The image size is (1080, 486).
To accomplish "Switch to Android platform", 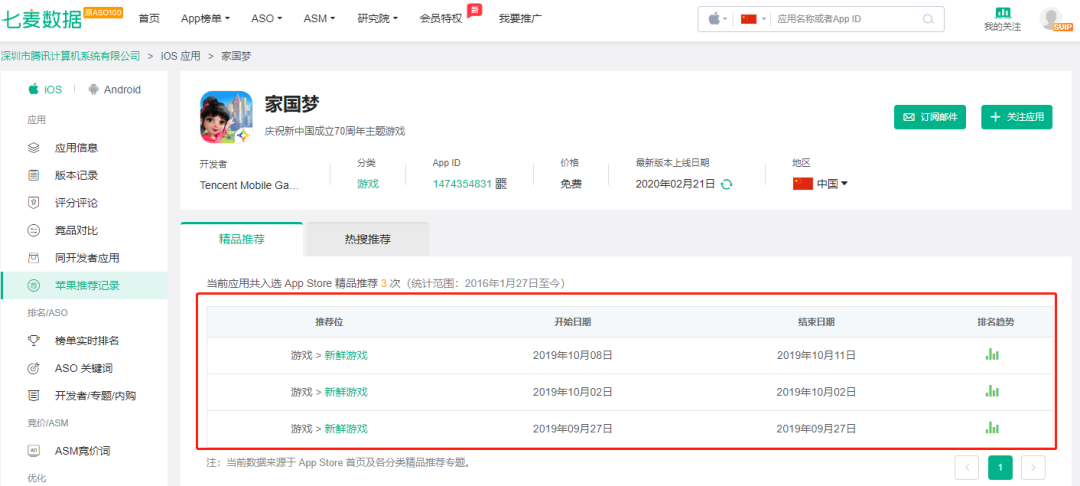I will 114,89.
